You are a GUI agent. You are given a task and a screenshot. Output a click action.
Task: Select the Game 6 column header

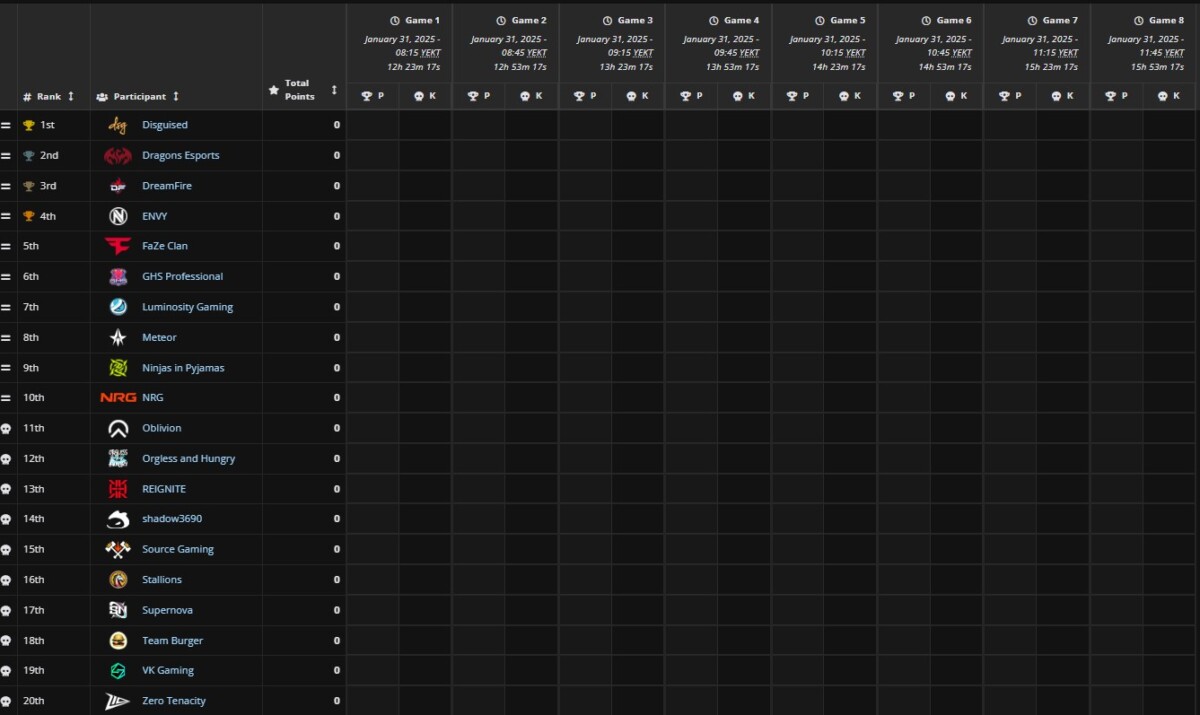(946, 20)
